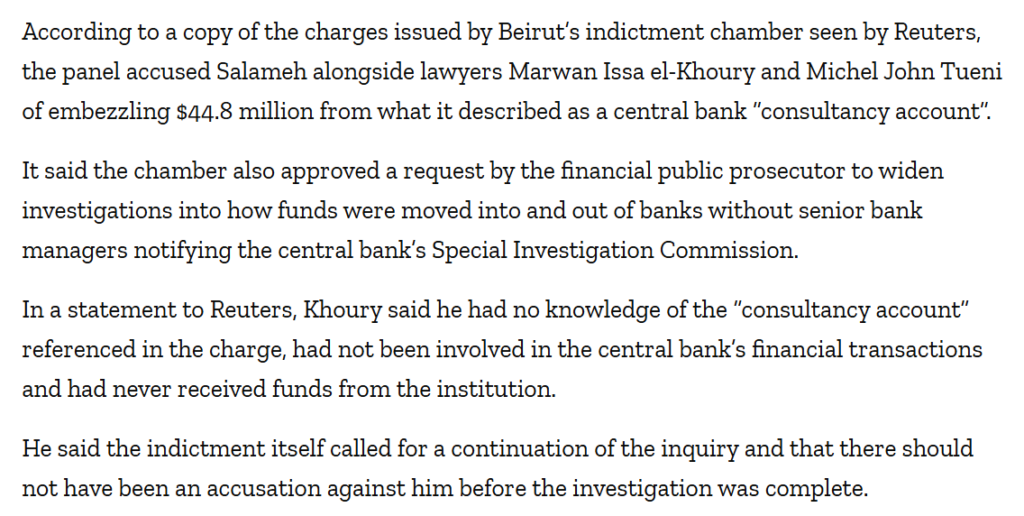Click the phrase "senior bank managers"
The image size is (1024, 516).
(x=840, y=210)
